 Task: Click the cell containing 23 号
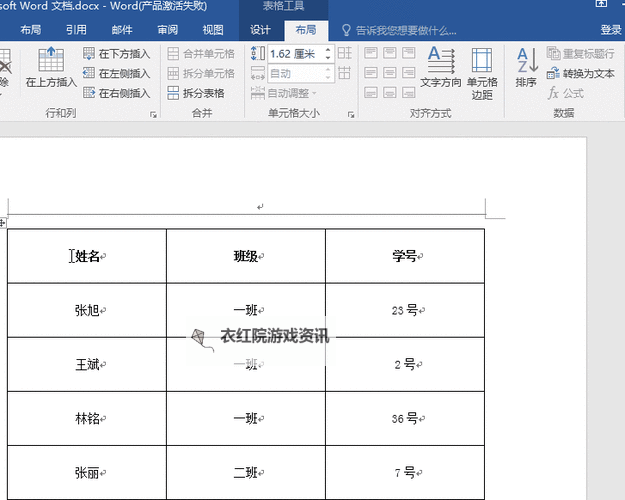point(405,310)
